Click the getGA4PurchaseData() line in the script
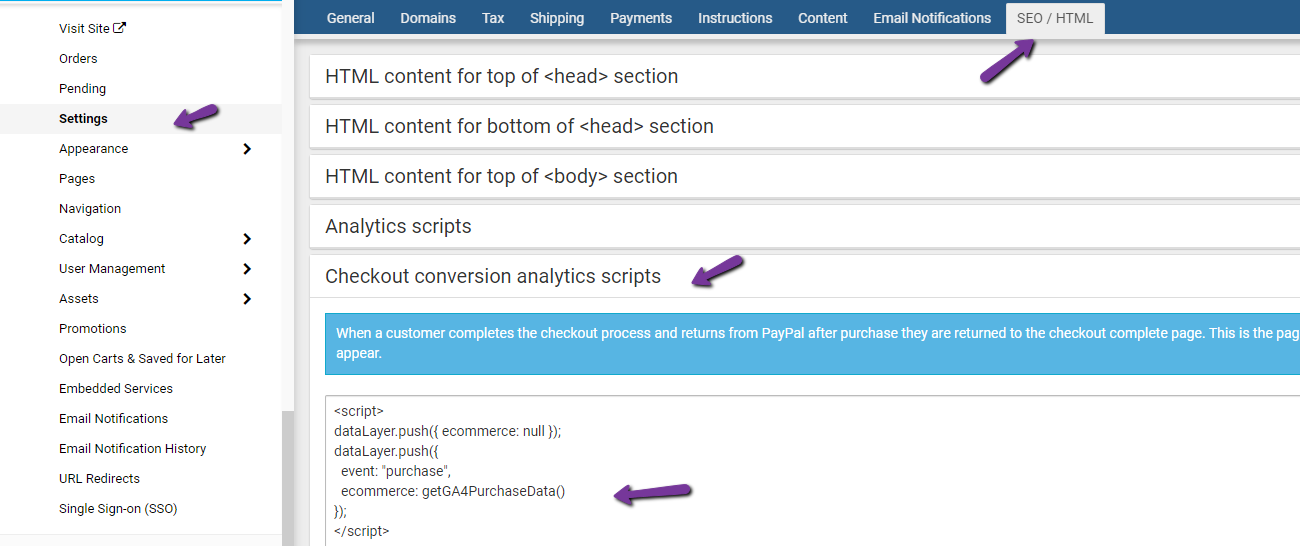 (x=453, y=491)
